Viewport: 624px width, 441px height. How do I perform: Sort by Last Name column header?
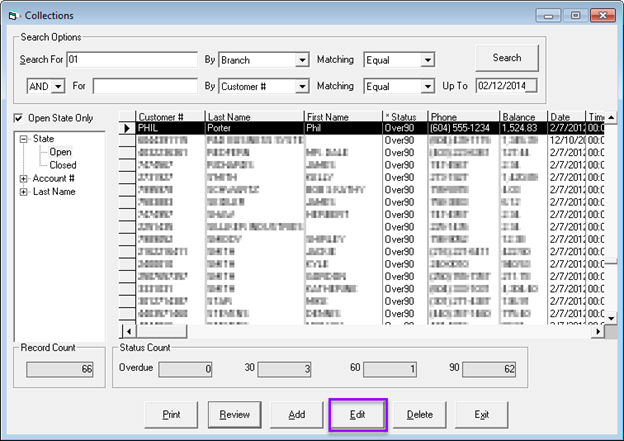255,117
